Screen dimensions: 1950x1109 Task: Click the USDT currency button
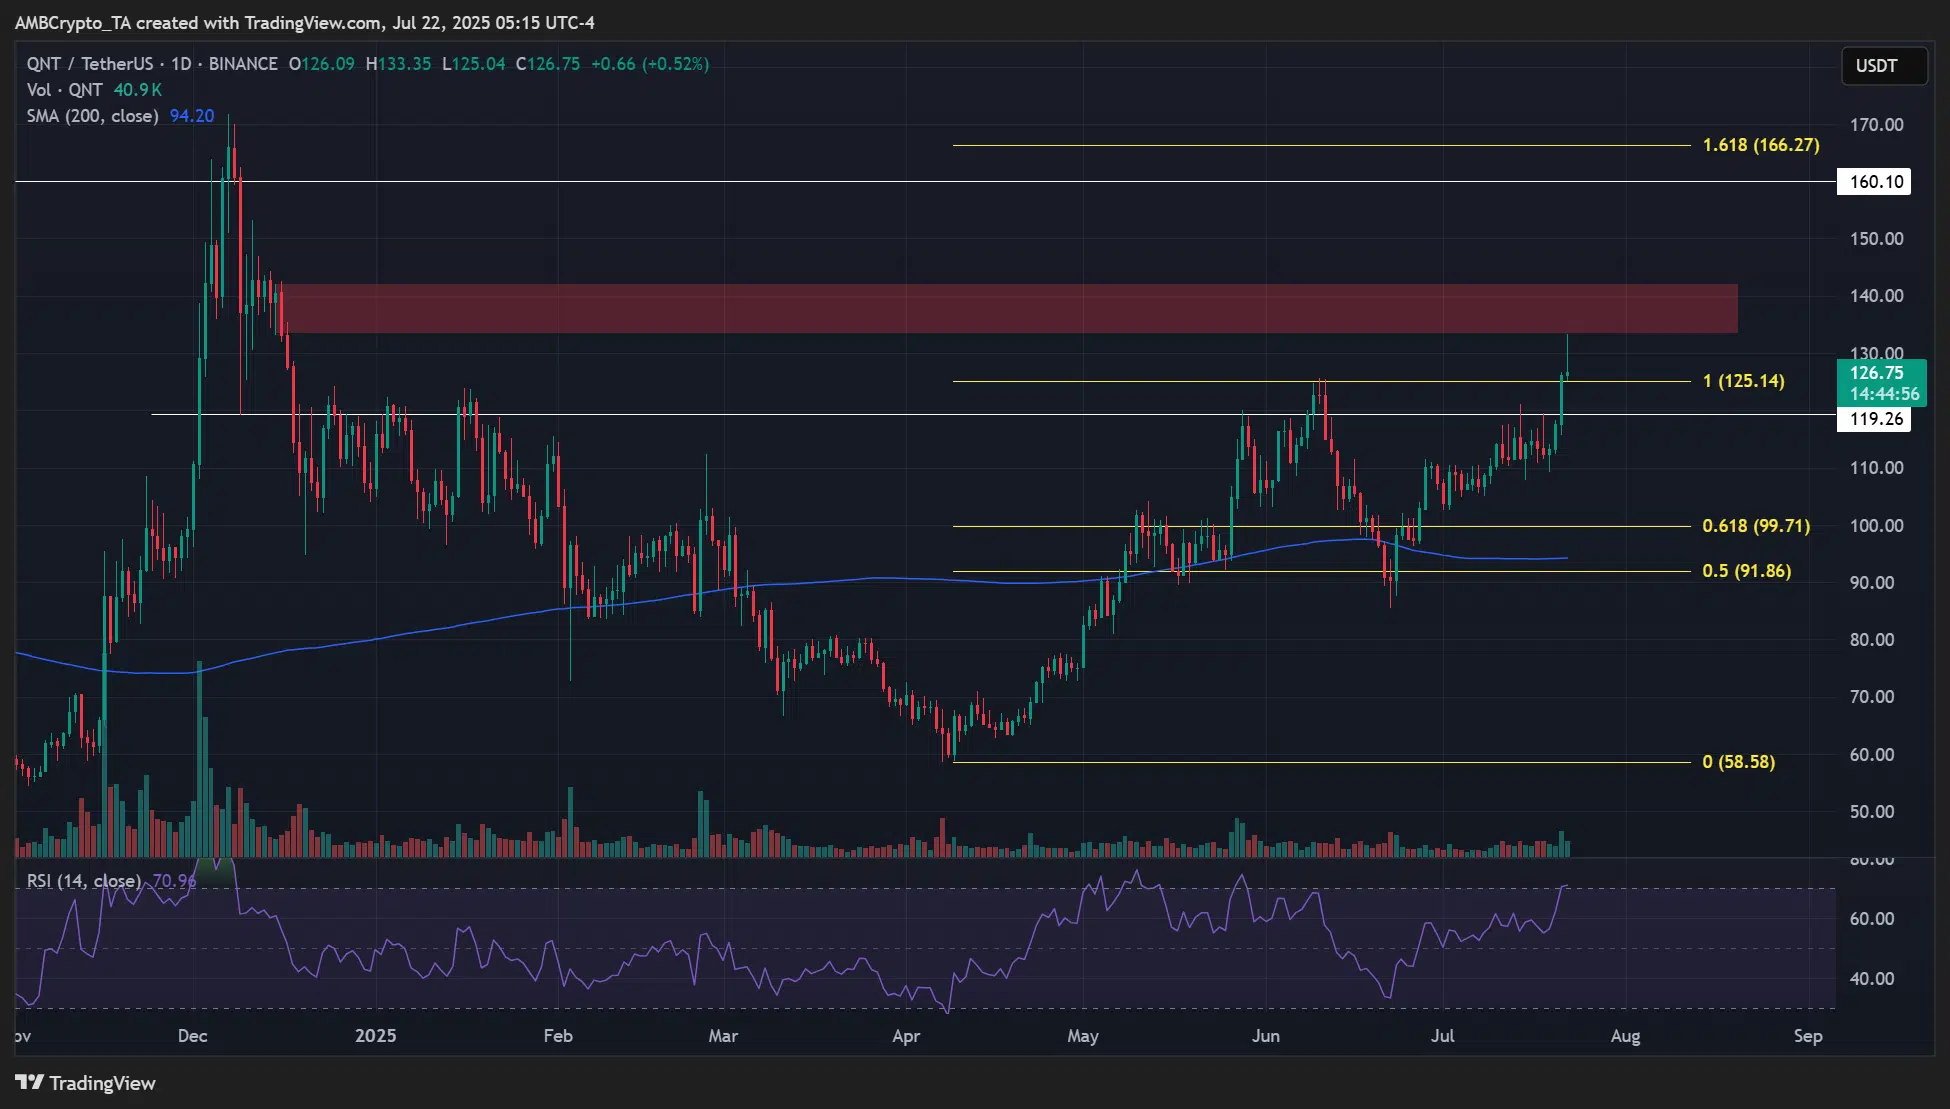tap(1884, 66)
